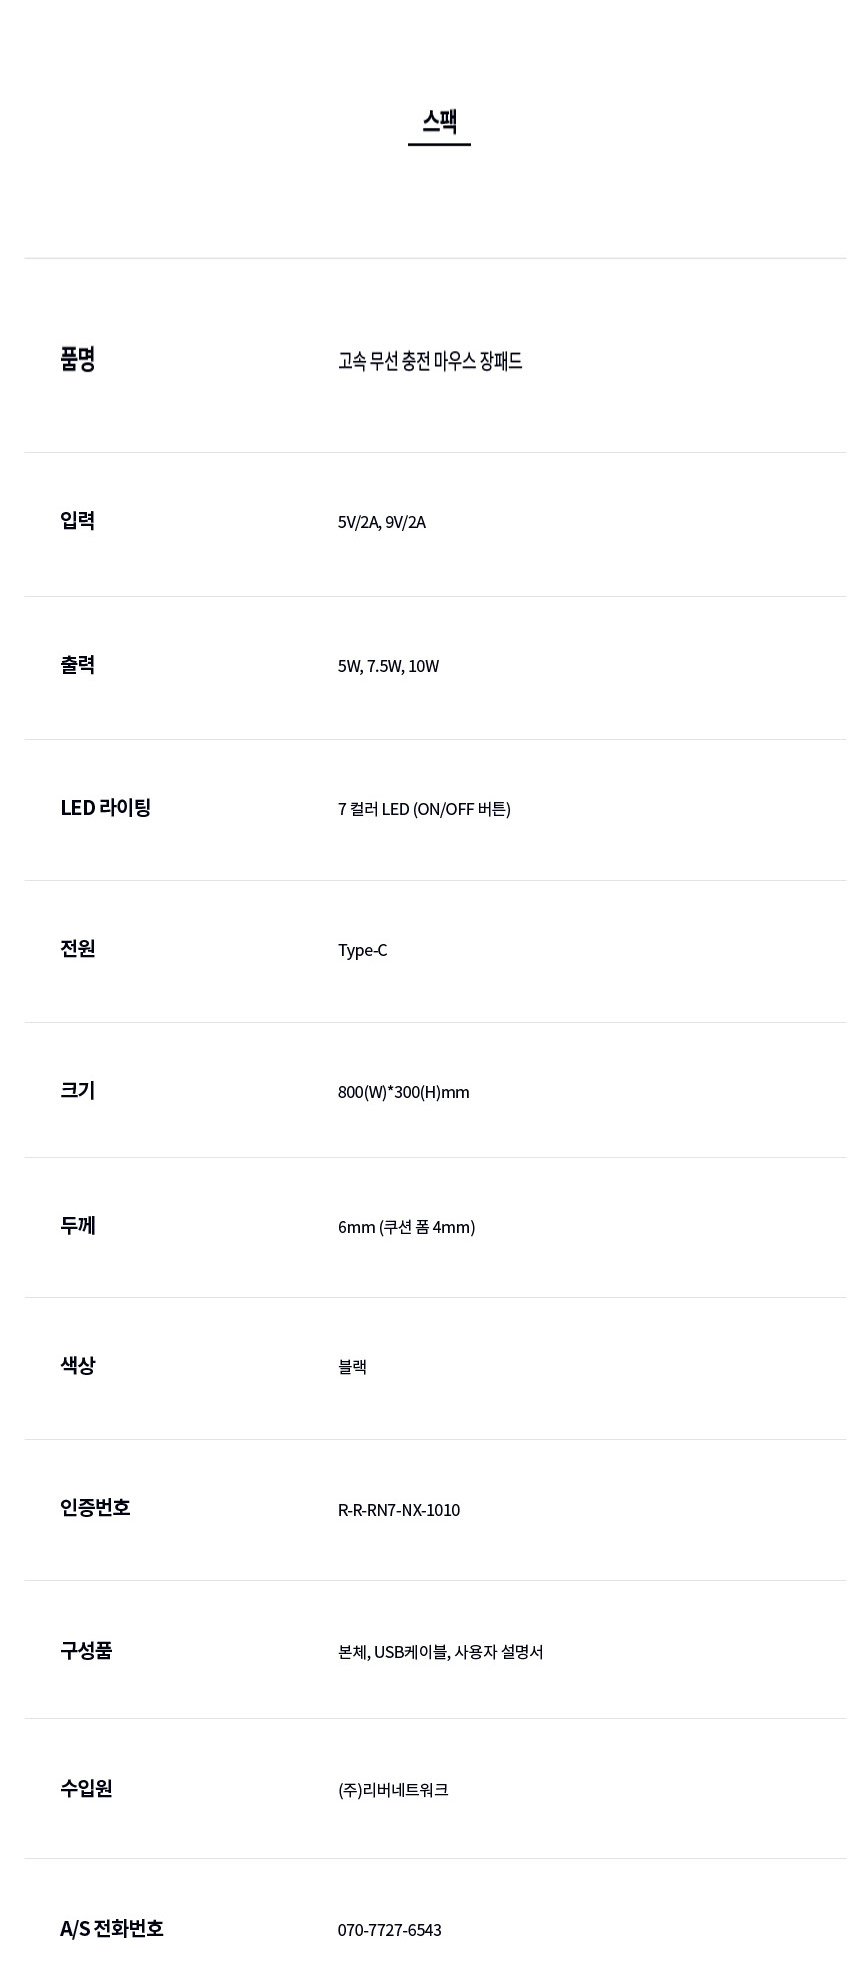Click the 두께 row label
Image resolution: width=860 pixels, height=1969 pixels.
(x=78, y=1225)
